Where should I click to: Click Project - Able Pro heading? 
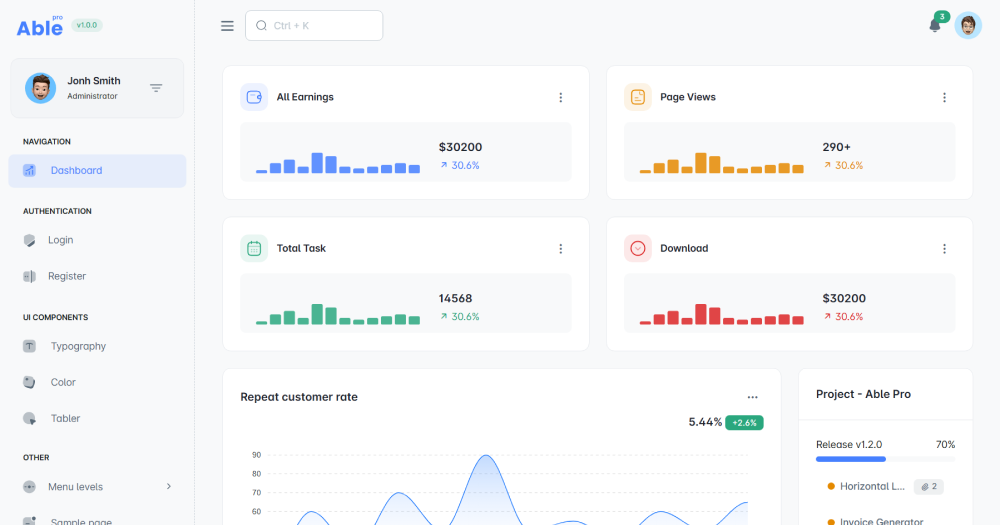point(864,394)
